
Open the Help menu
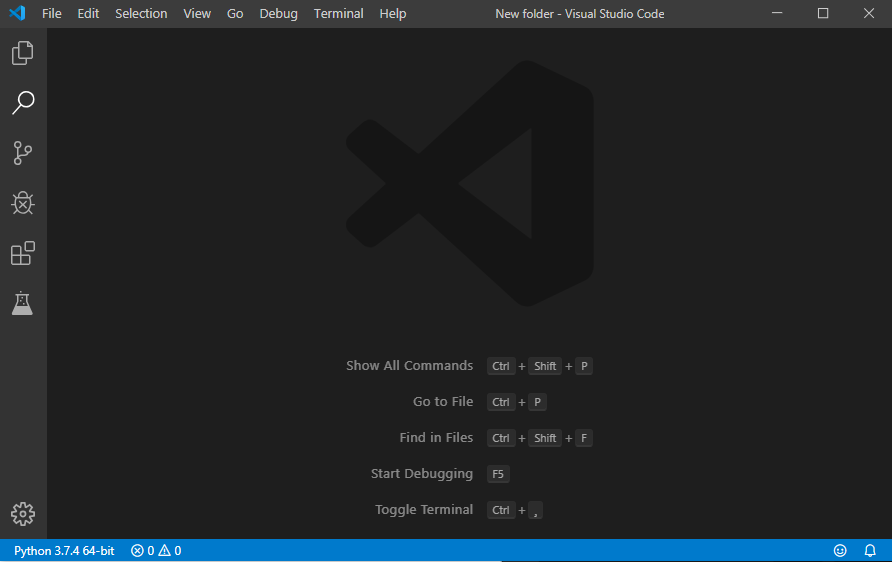393,14
